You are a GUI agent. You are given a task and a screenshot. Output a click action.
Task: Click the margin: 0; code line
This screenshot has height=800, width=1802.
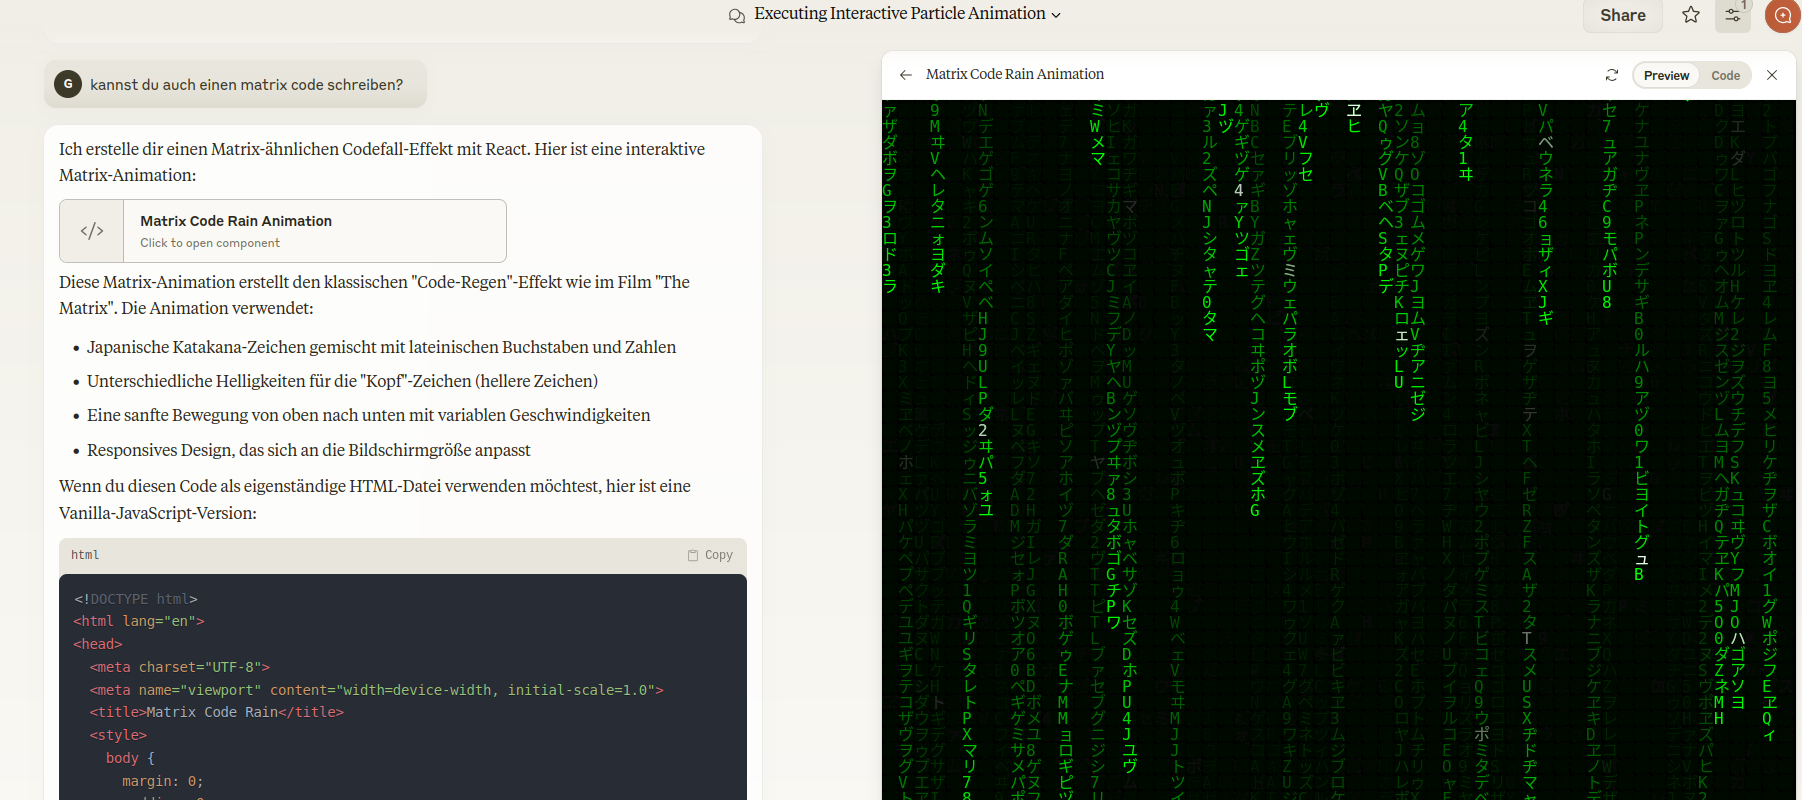click(x=162, y=781)
